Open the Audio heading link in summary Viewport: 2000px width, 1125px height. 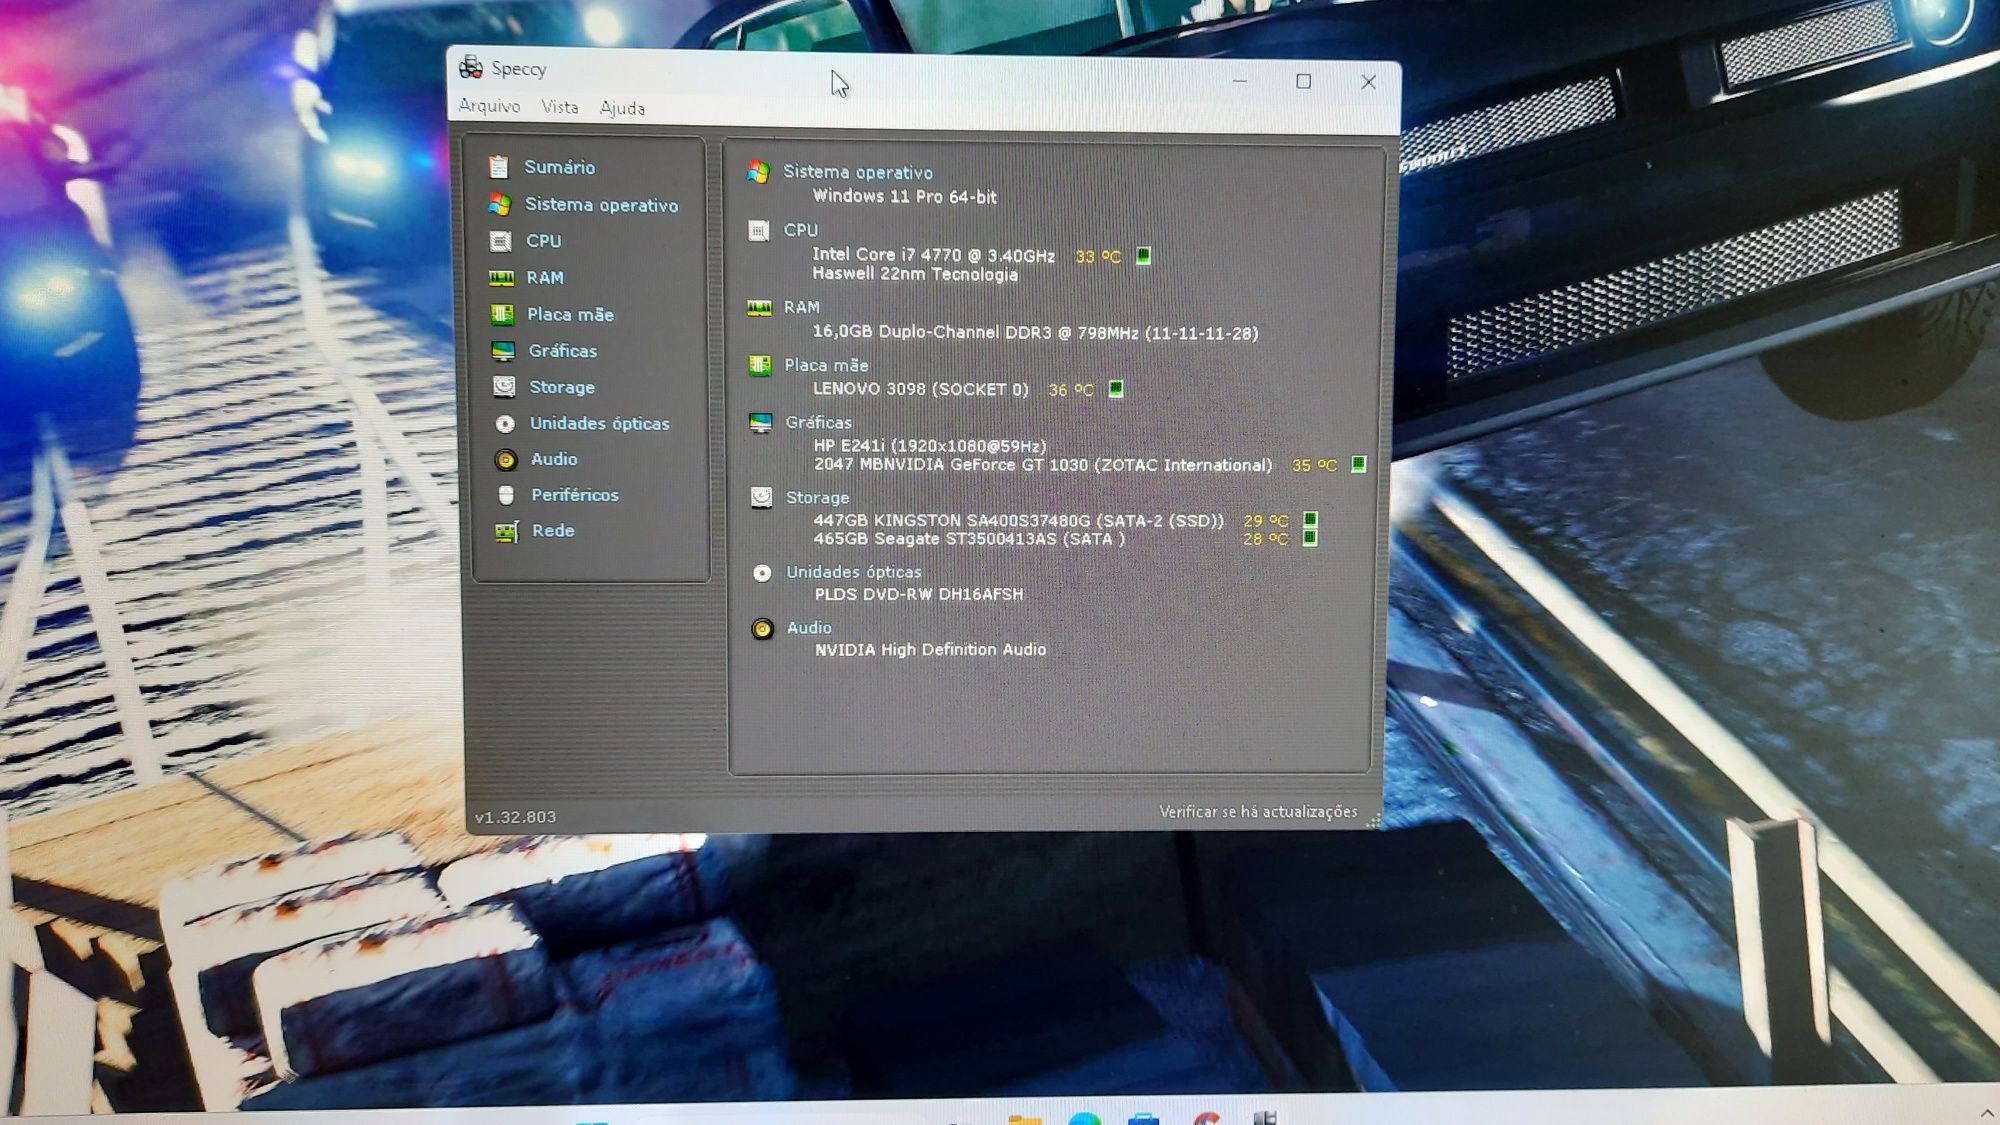tap(809, 627)
